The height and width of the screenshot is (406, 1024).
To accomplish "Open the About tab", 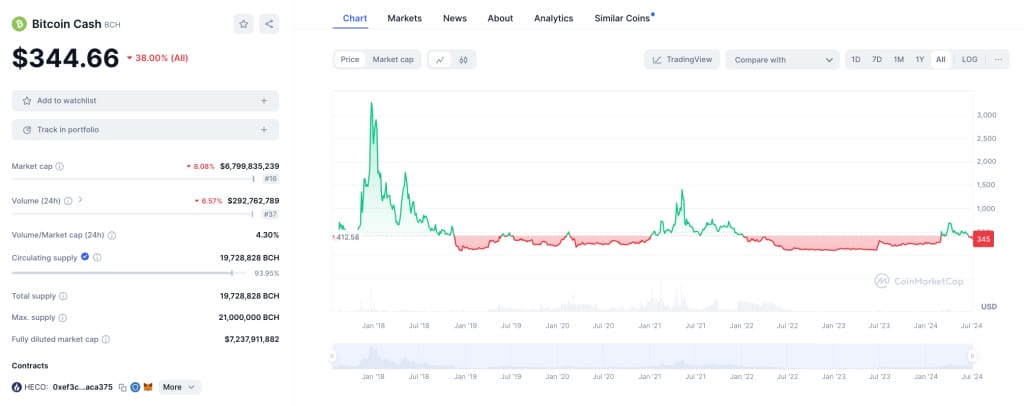I will pos(500,18).
